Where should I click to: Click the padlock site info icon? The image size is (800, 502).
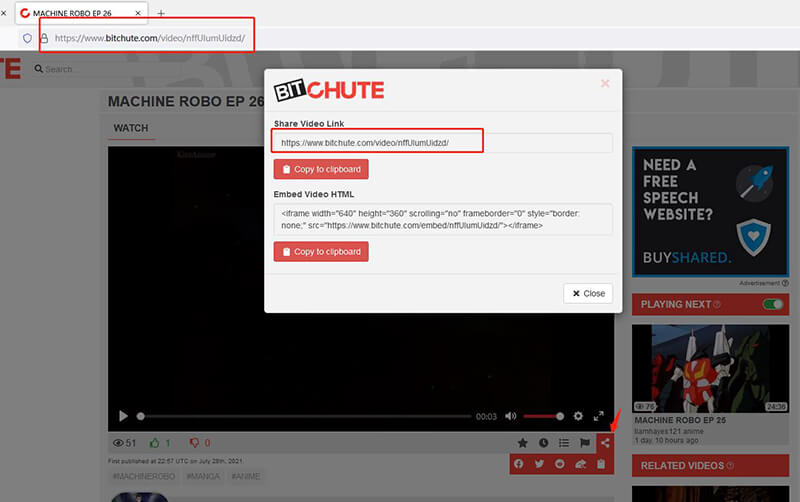point(44,38)
